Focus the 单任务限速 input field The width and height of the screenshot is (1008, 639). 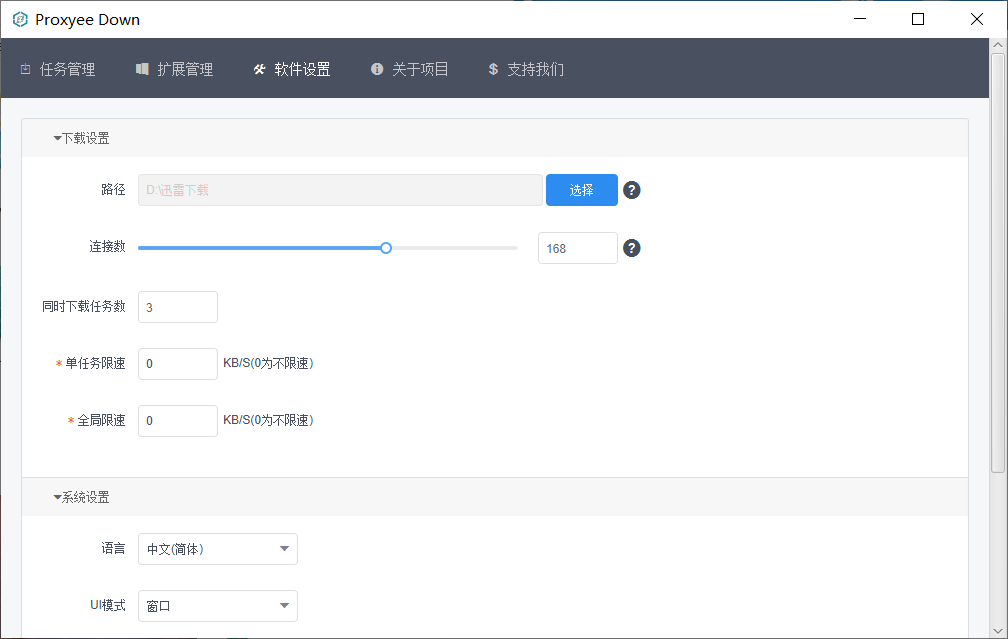(x=177, y=364)
